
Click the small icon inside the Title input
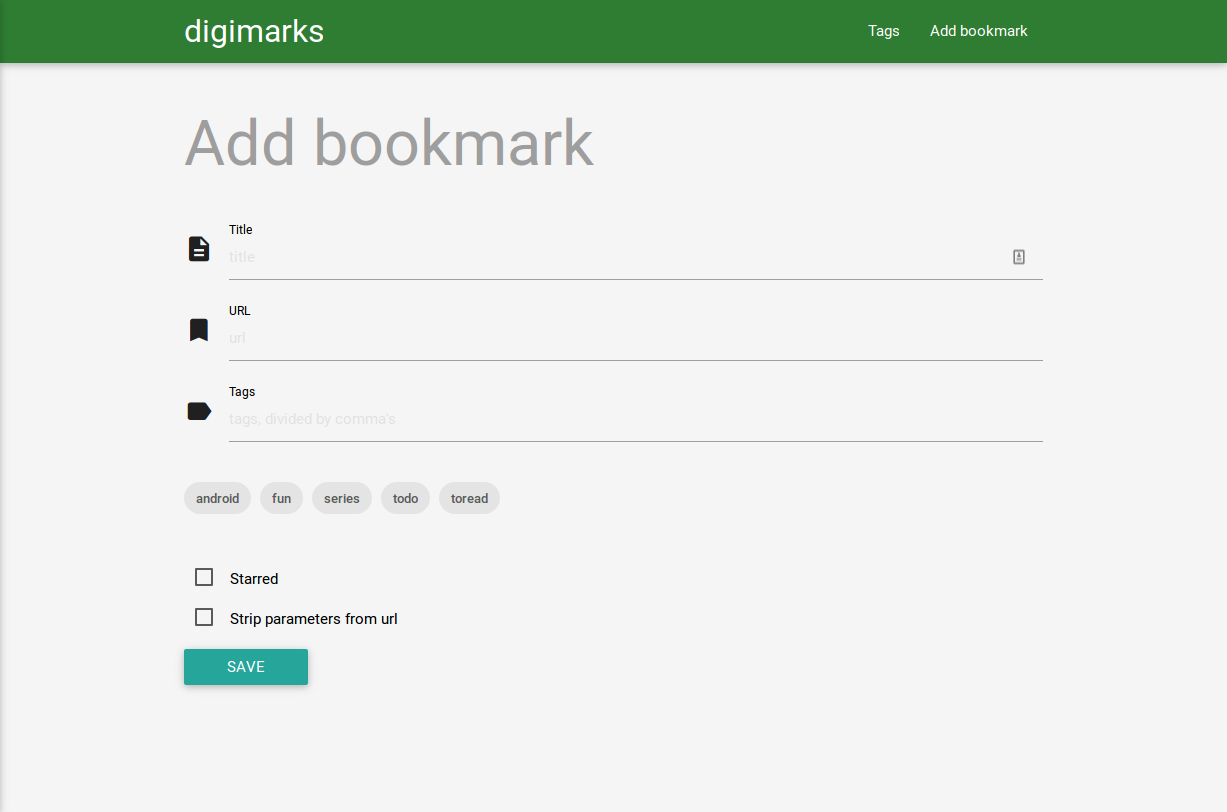[x=1018, y=257]
